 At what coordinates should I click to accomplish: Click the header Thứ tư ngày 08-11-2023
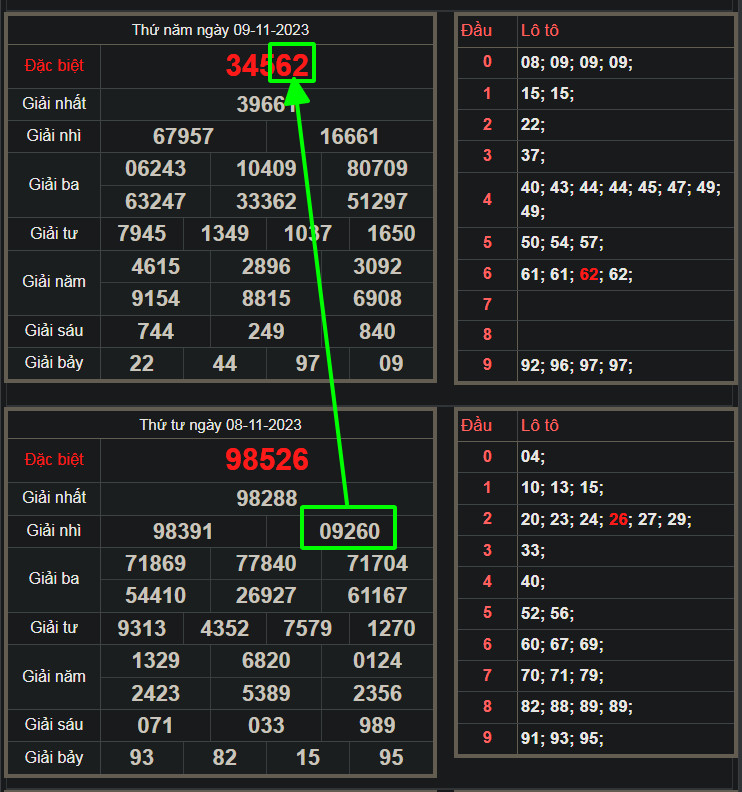tap(220, 425)
